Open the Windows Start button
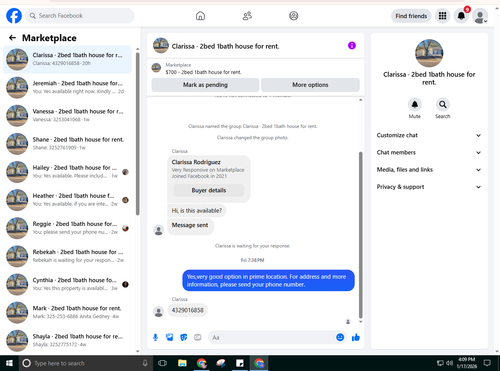The height and width of the screenshot is (371, 500). [9, 363]
